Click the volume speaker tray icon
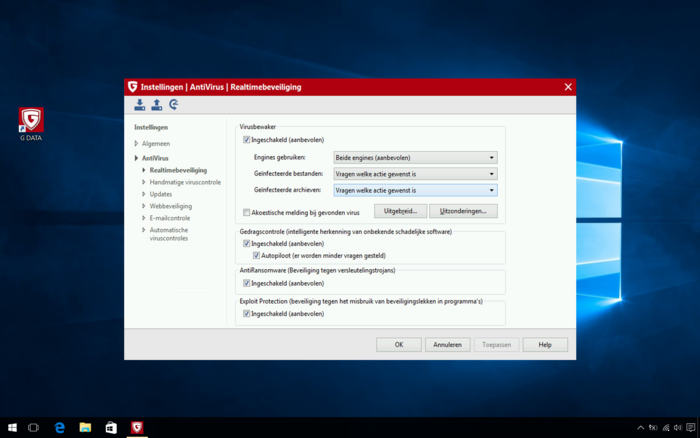 coord(678,428)
